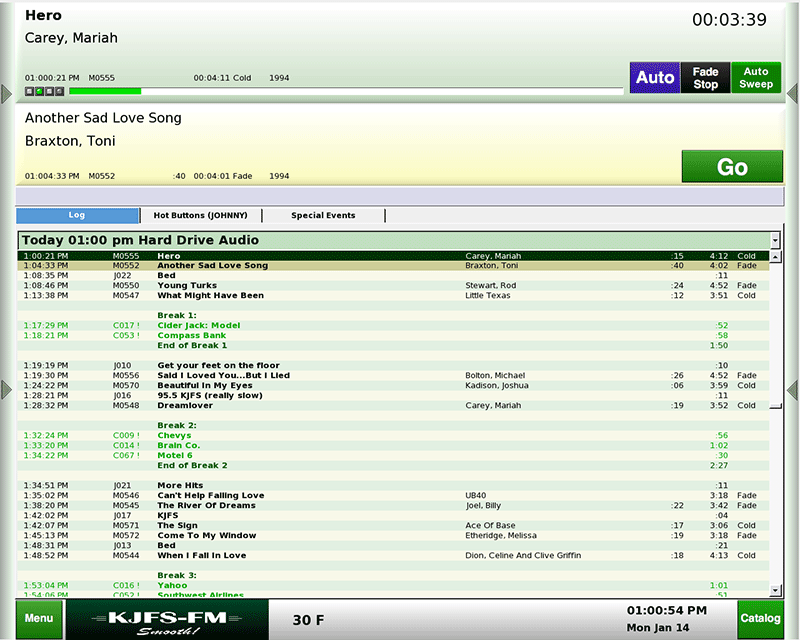Viewport: 800px width, 640px height.
Task: Click the KJFS-FM station logo
Action: [167, 620]
